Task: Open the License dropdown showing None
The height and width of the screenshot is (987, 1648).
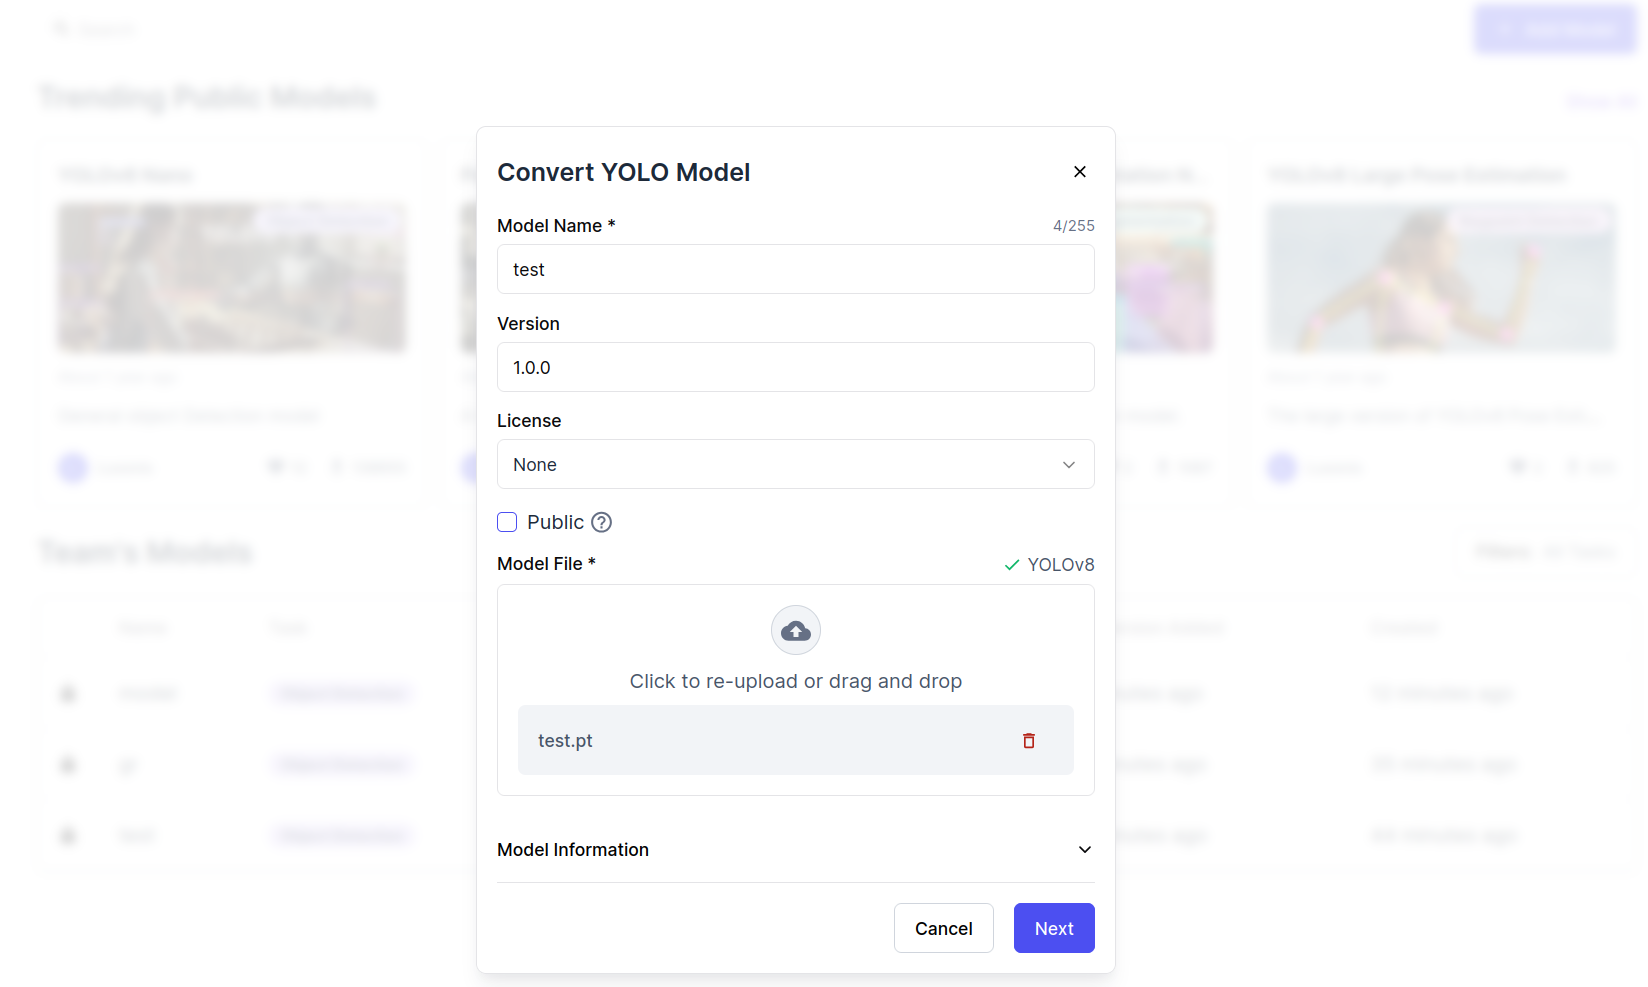Action: (795, 464)
